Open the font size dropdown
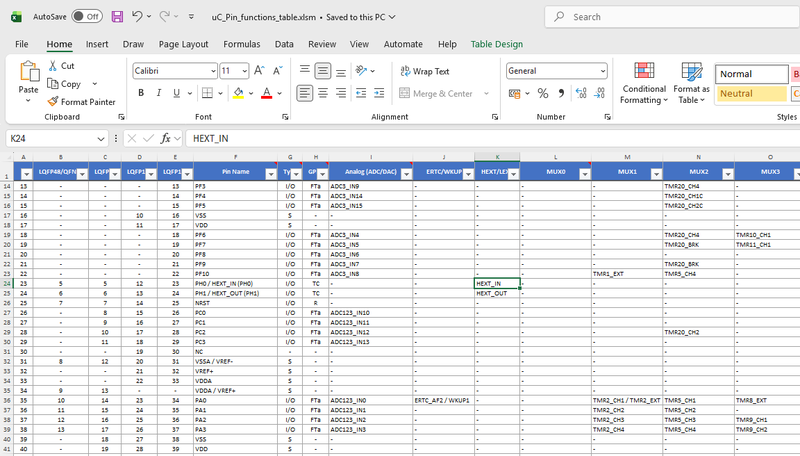 point(245,71)
